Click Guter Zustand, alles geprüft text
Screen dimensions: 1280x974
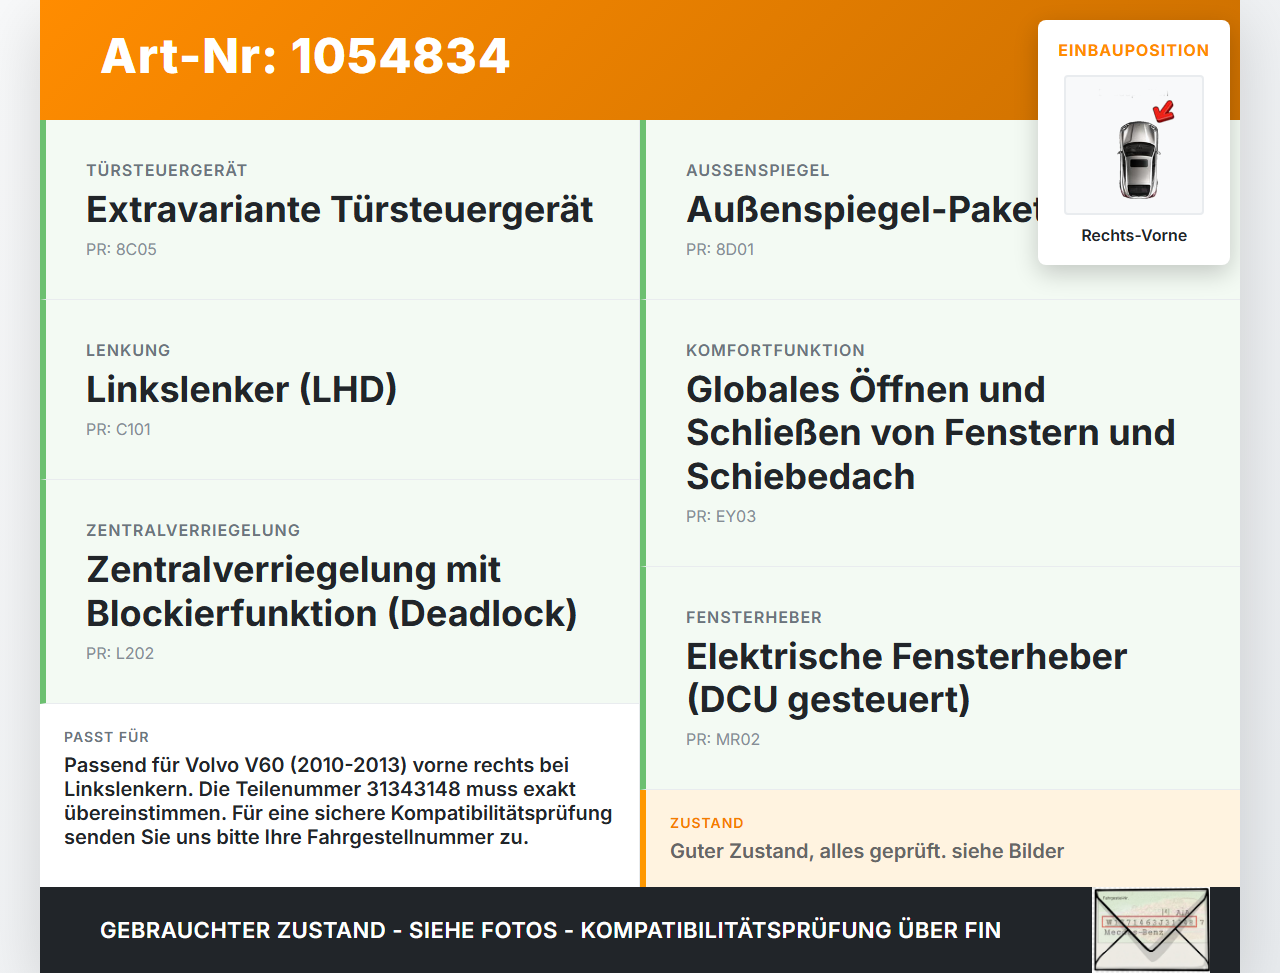(x=867, y=852)
